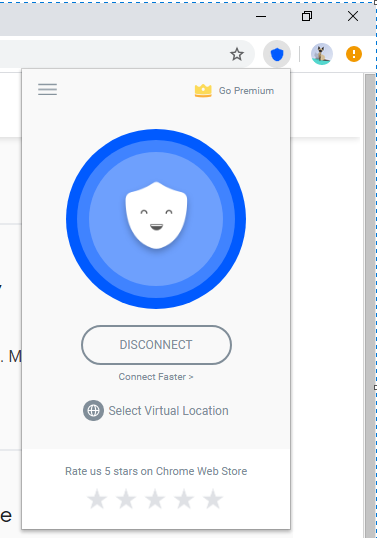377x538 pixels.
Task: Open the hamburger menu in VPN popup
Action: (x=47, y=90)
